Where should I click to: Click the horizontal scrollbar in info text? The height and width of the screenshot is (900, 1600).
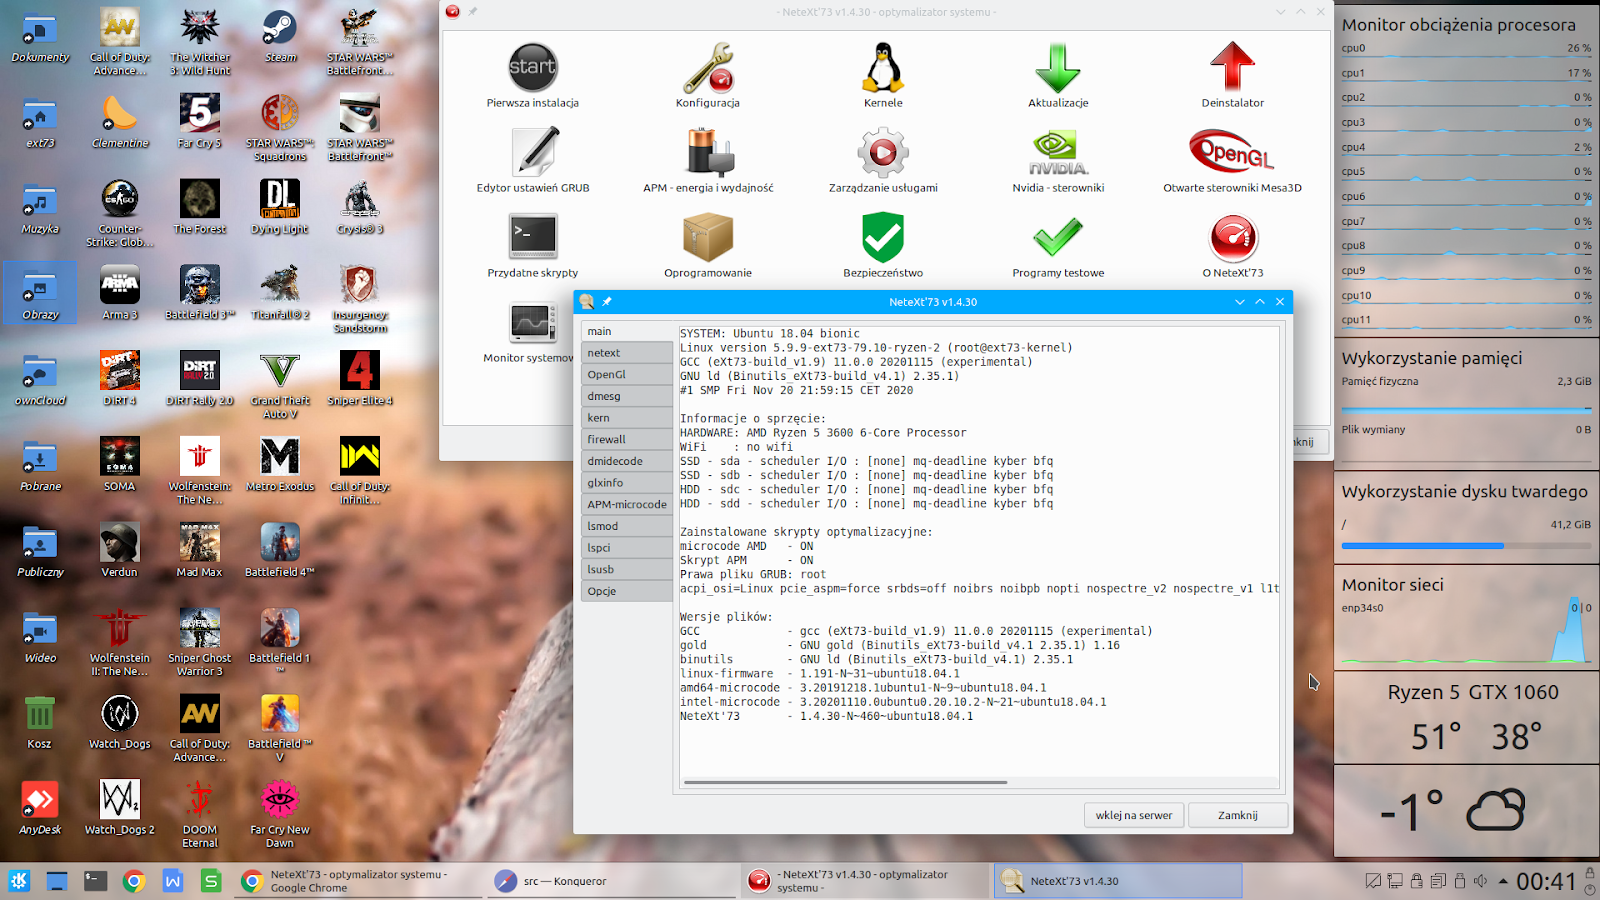(x=845, y=782)
